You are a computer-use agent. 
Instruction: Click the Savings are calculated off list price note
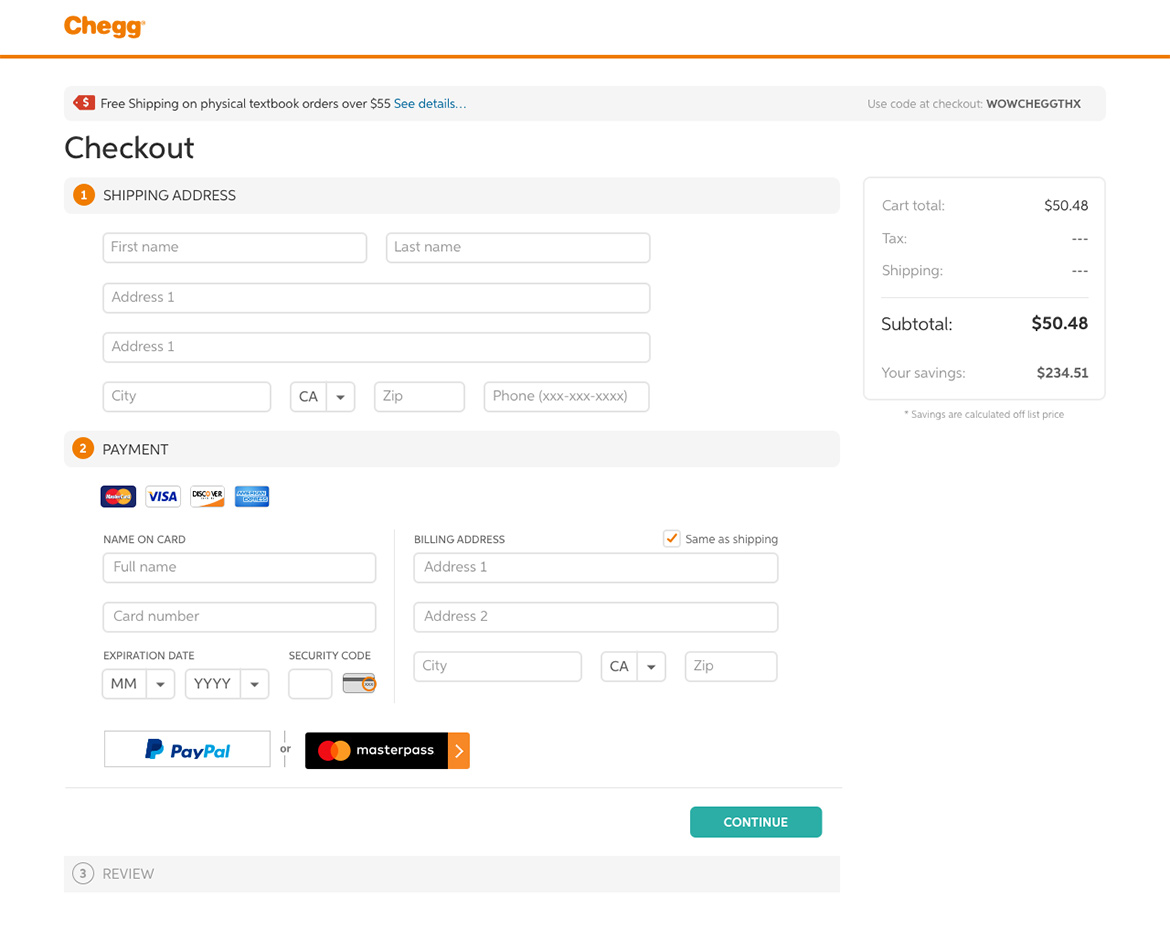(x=984, y=414)
